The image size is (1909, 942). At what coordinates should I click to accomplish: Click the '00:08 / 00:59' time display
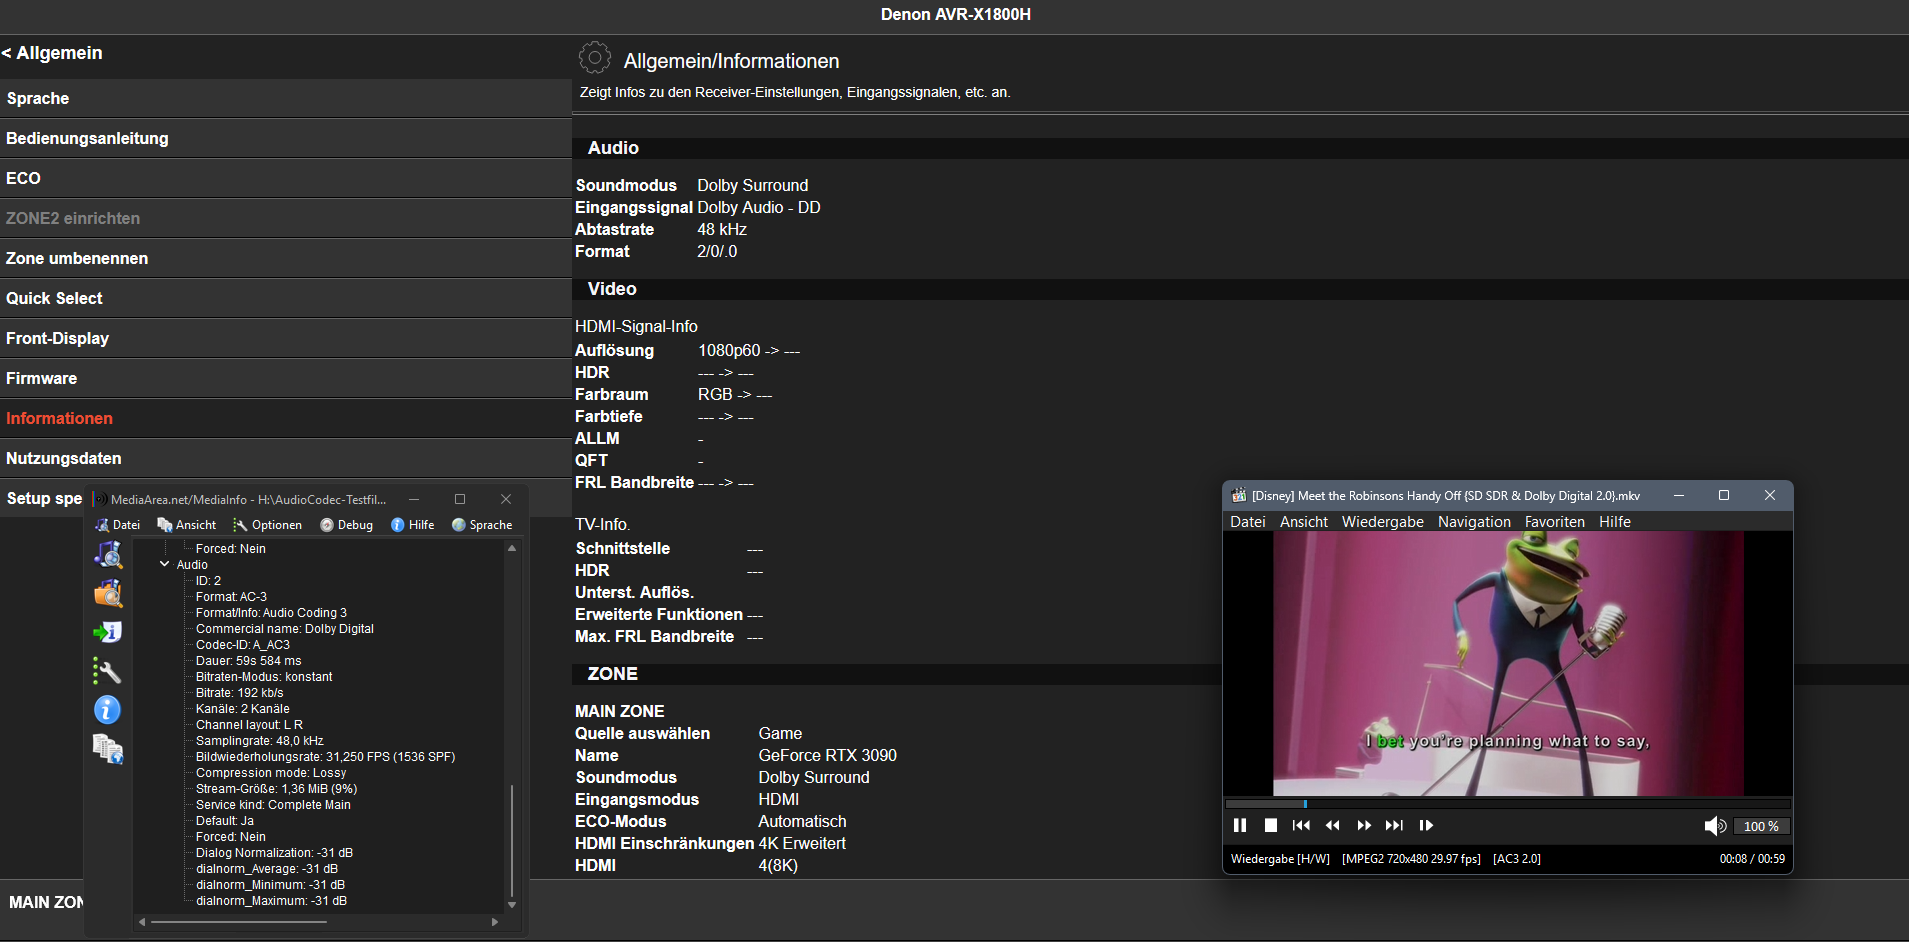tap(1752, 859)
